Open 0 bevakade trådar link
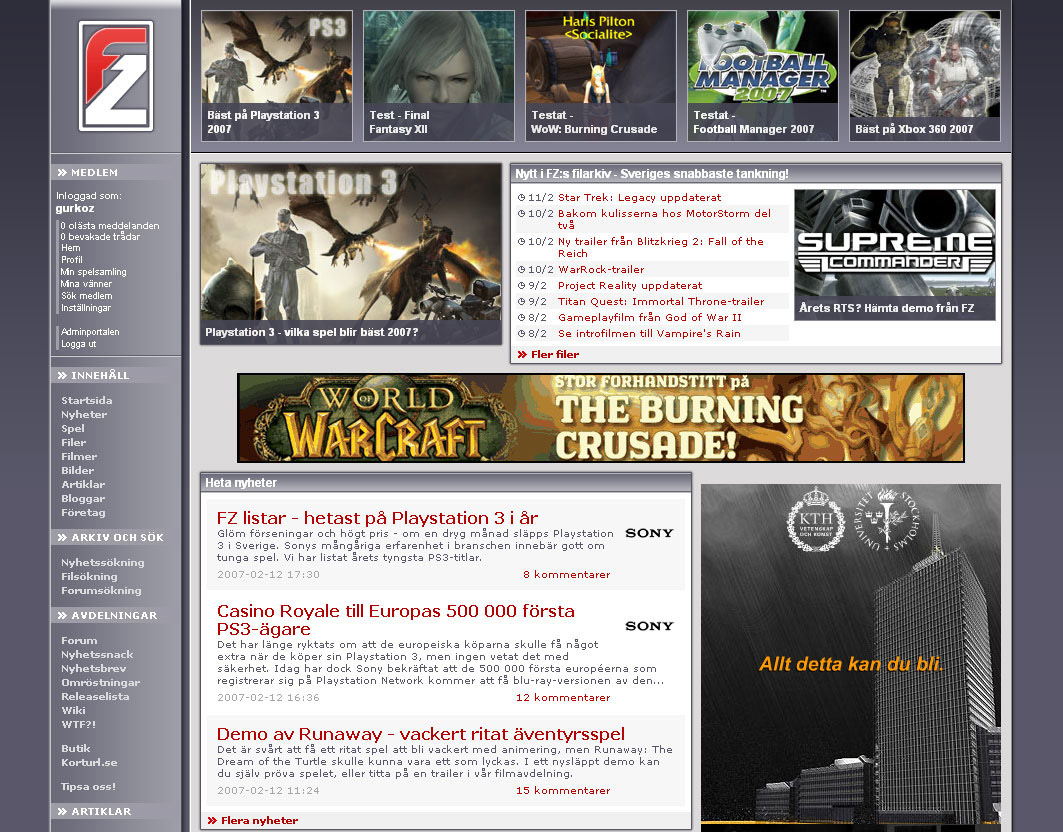1063x832 pixels. tap(100, 237)
